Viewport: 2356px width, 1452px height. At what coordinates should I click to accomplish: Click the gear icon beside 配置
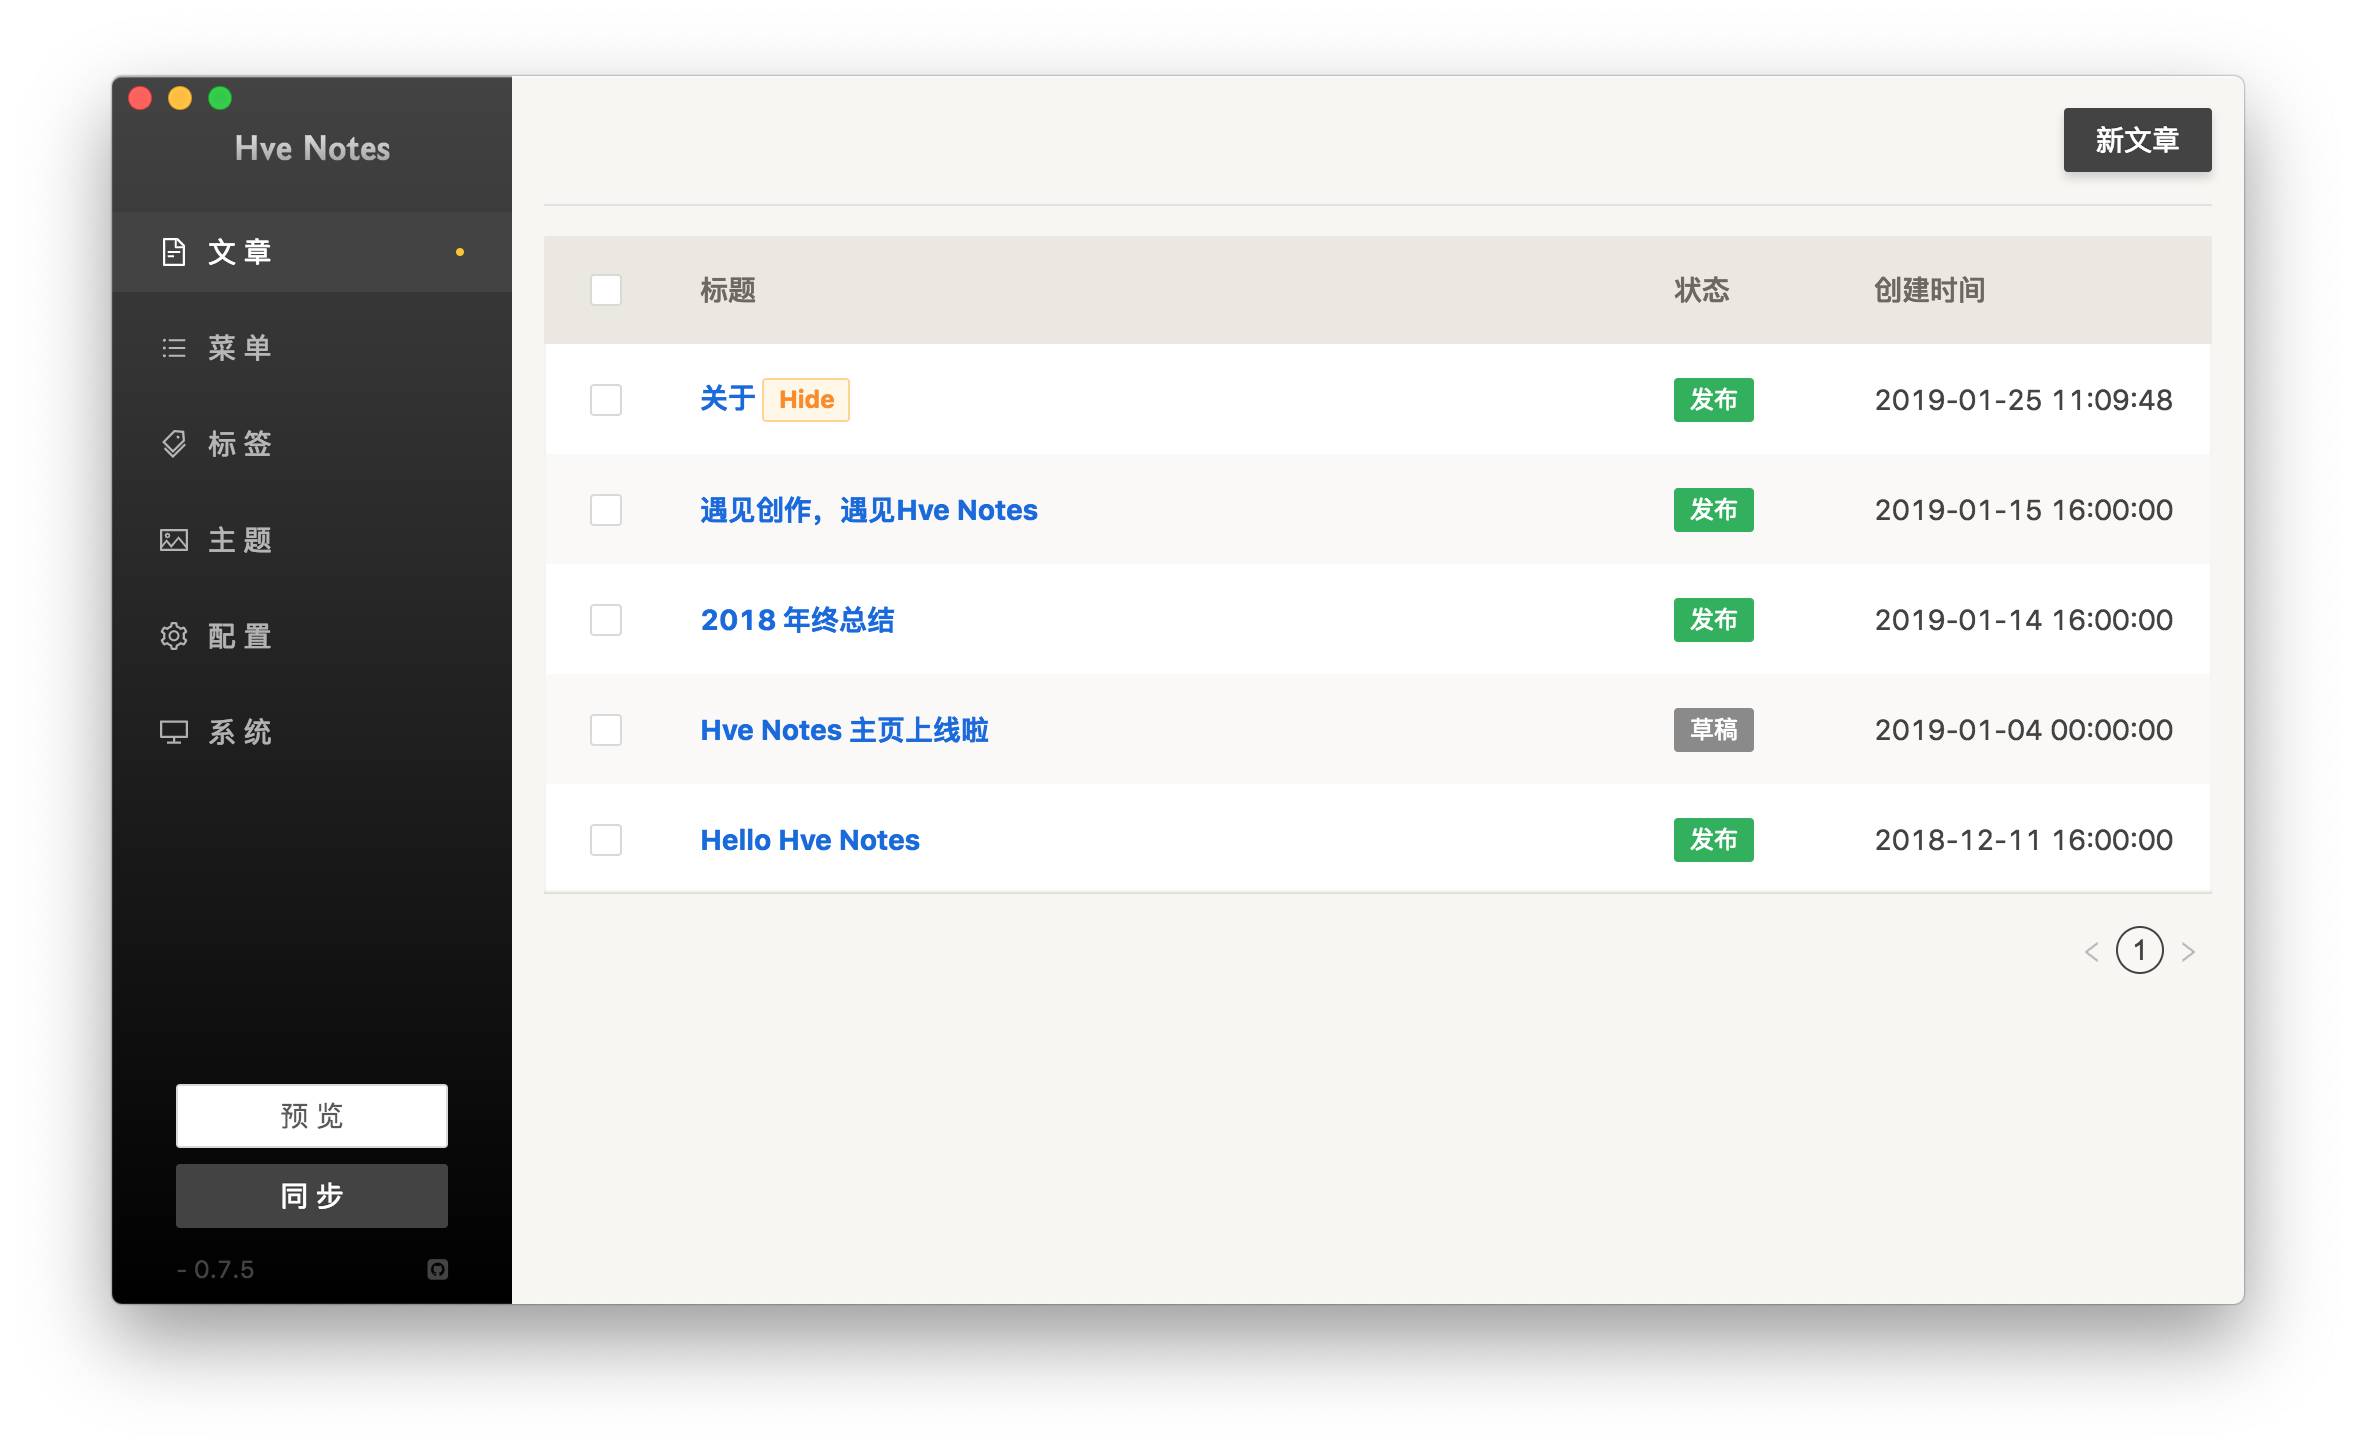pyautogui.click(x=174, y=636)
